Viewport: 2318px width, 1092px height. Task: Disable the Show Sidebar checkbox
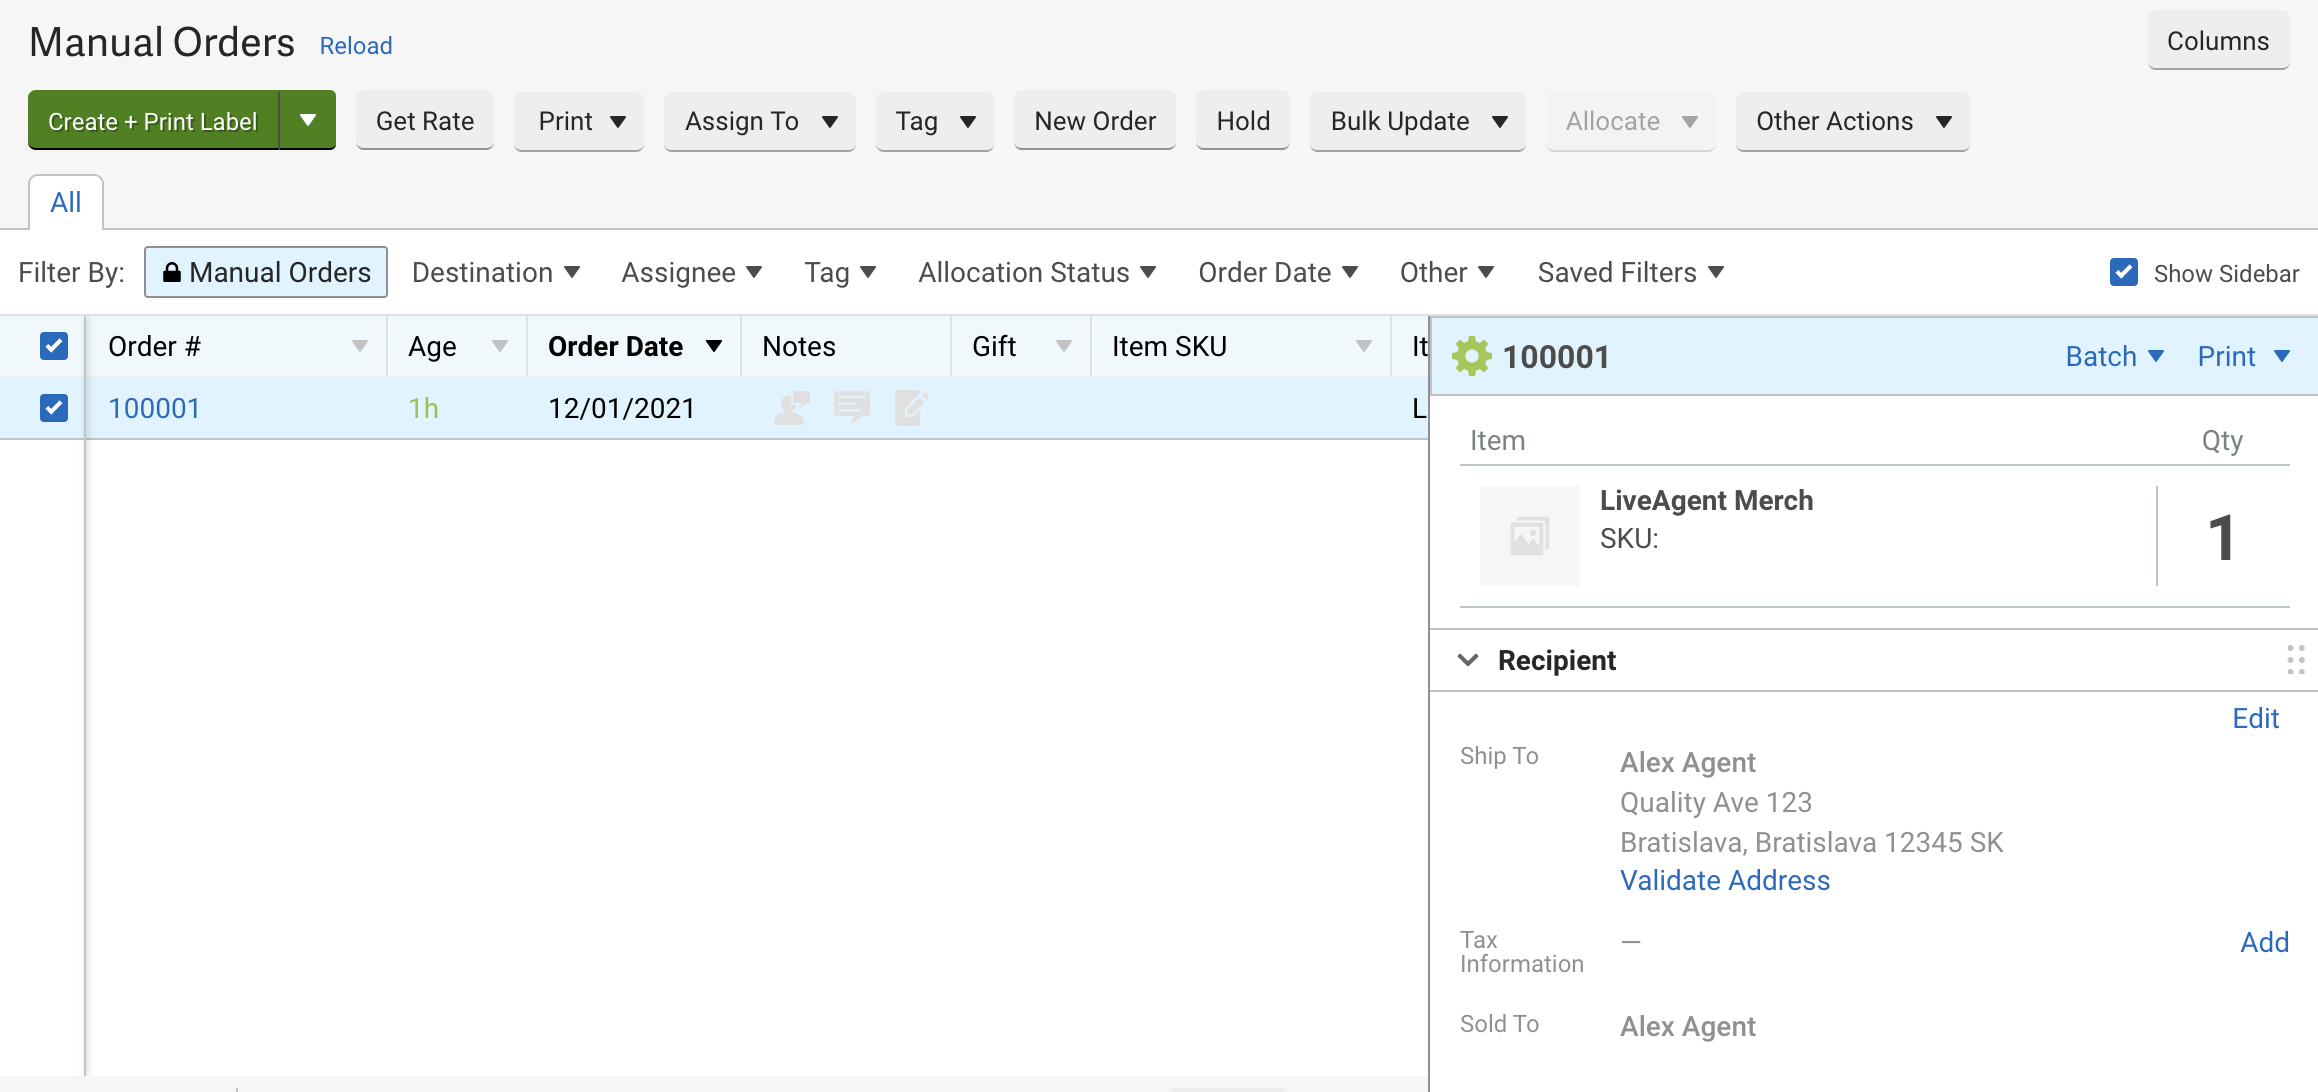click(x=2123, y=272)
